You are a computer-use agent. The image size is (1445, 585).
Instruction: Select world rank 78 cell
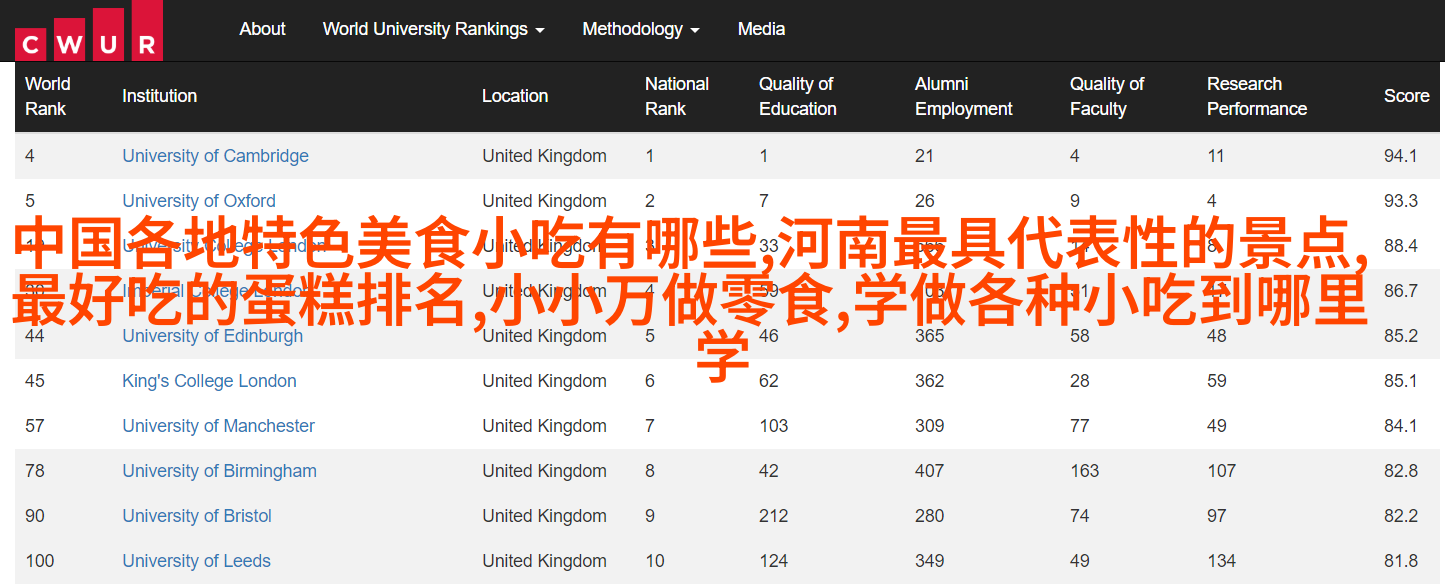coord(35,471)
